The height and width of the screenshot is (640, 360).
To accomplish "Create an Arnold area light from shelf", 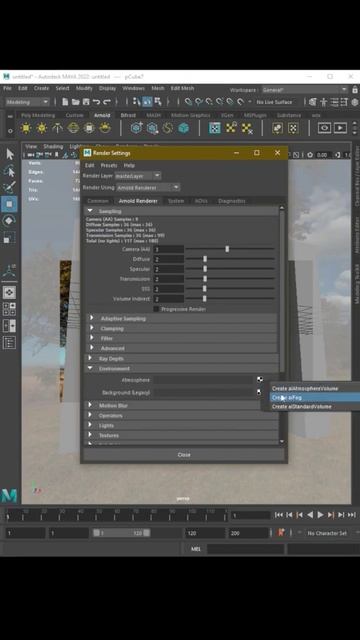I will [26, 128].
